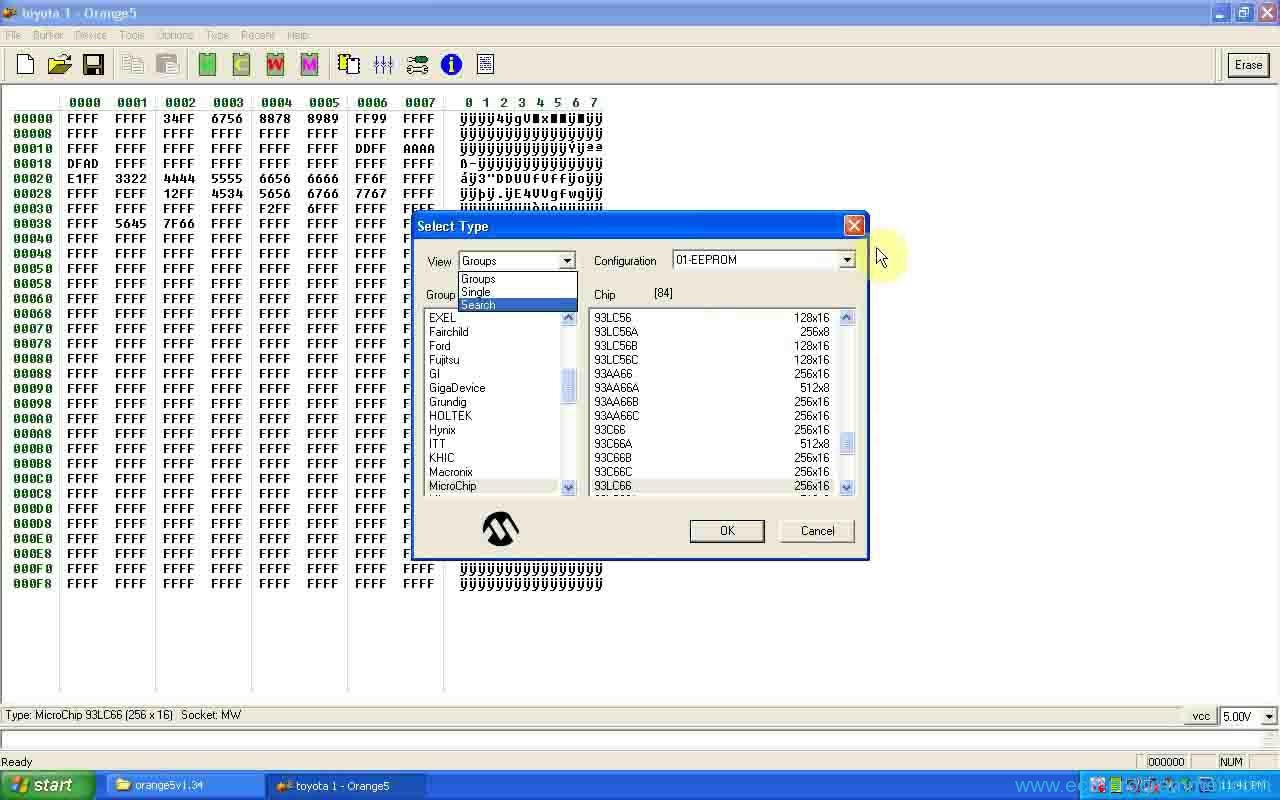This screenshot has height=800, width=1280.
Task: Open the vcc voltage 5.00V dropdown
Action: click(1269, 716)
